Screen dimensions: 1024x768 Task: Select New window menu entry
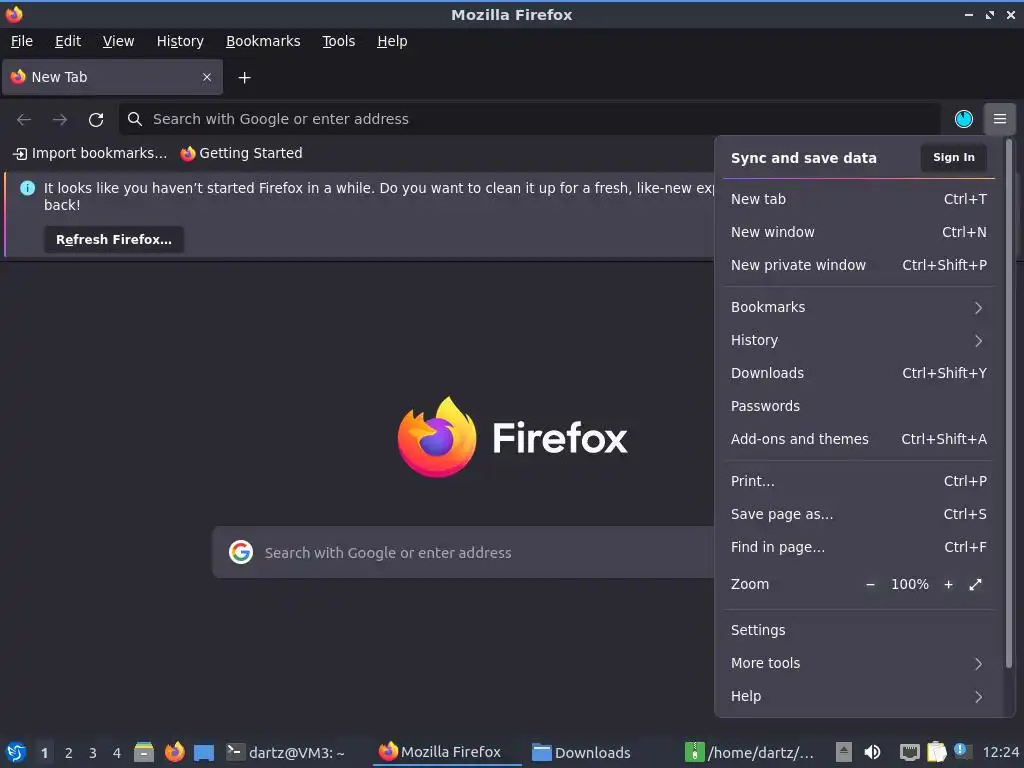pos(859,232)
